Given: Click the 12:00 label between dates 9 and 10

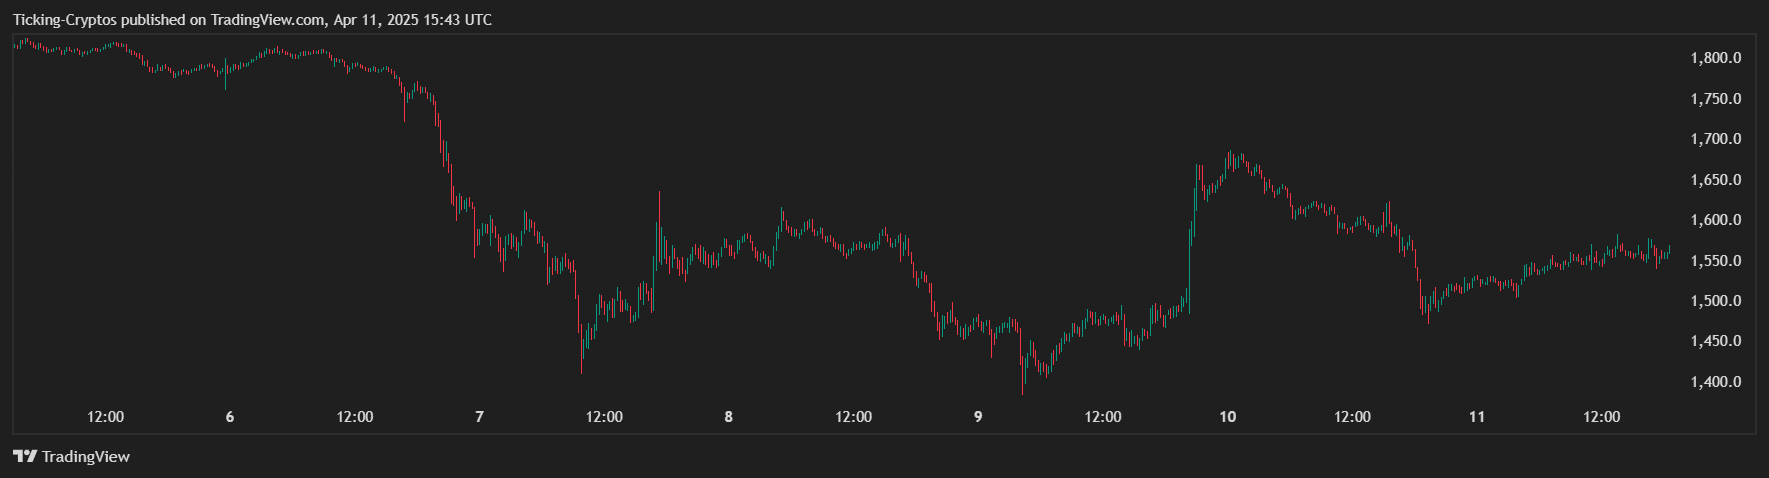Looking at the screenshot, I should click(x=1103, y=417).
